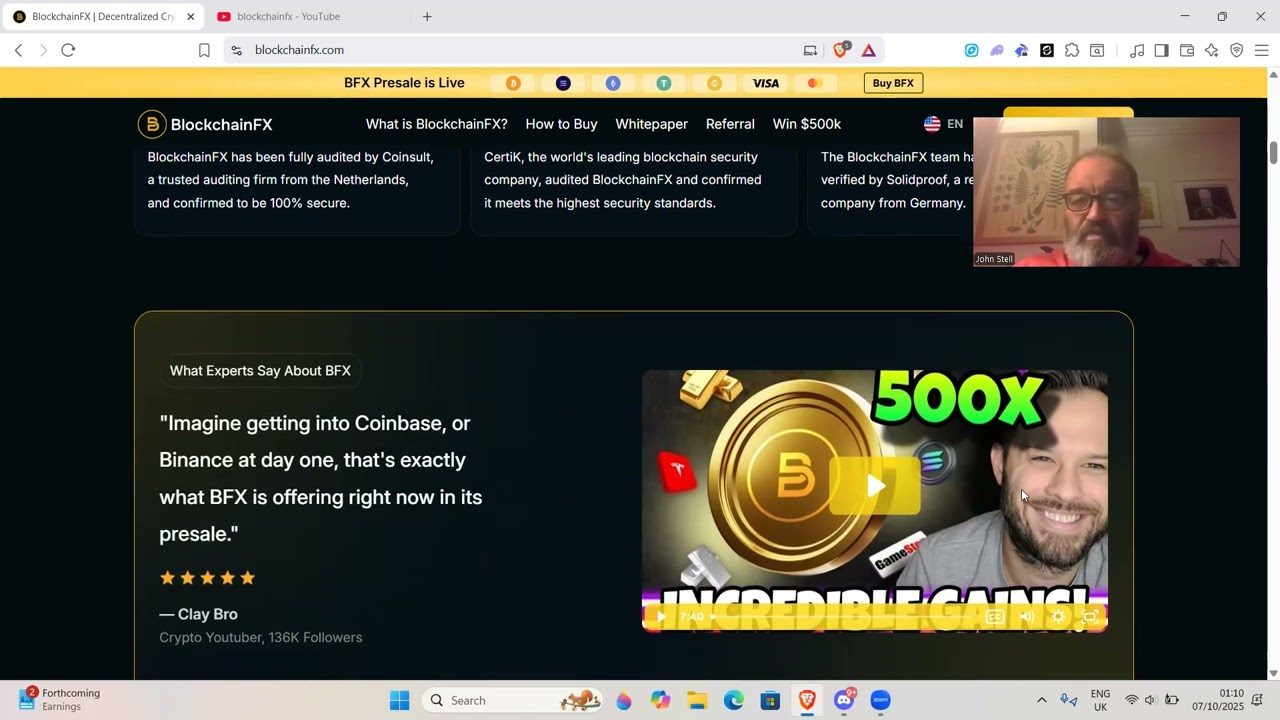The width and height of the screenshot is (1280, 720).
Task: Click the Forthcoming Earnings taskbar widget
Action: 60,699
